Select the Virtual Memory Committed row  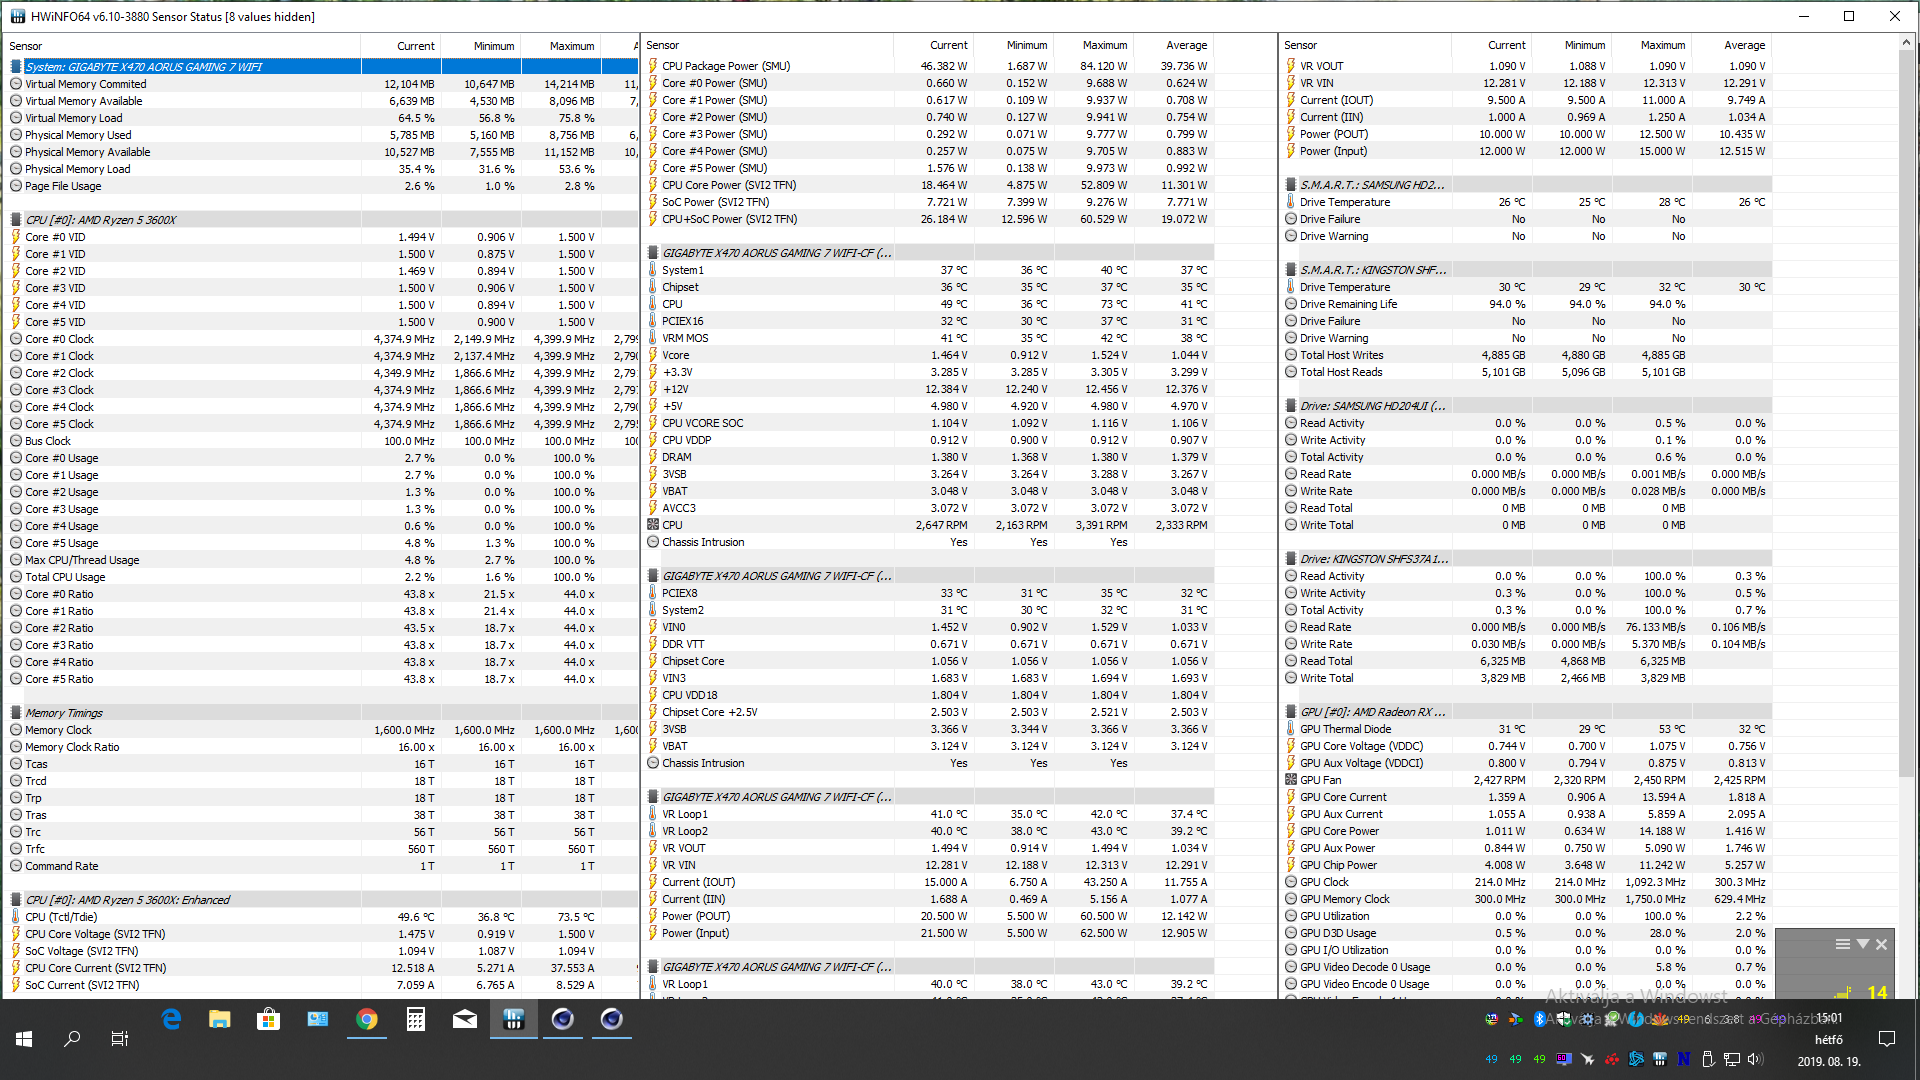point(323,84)
